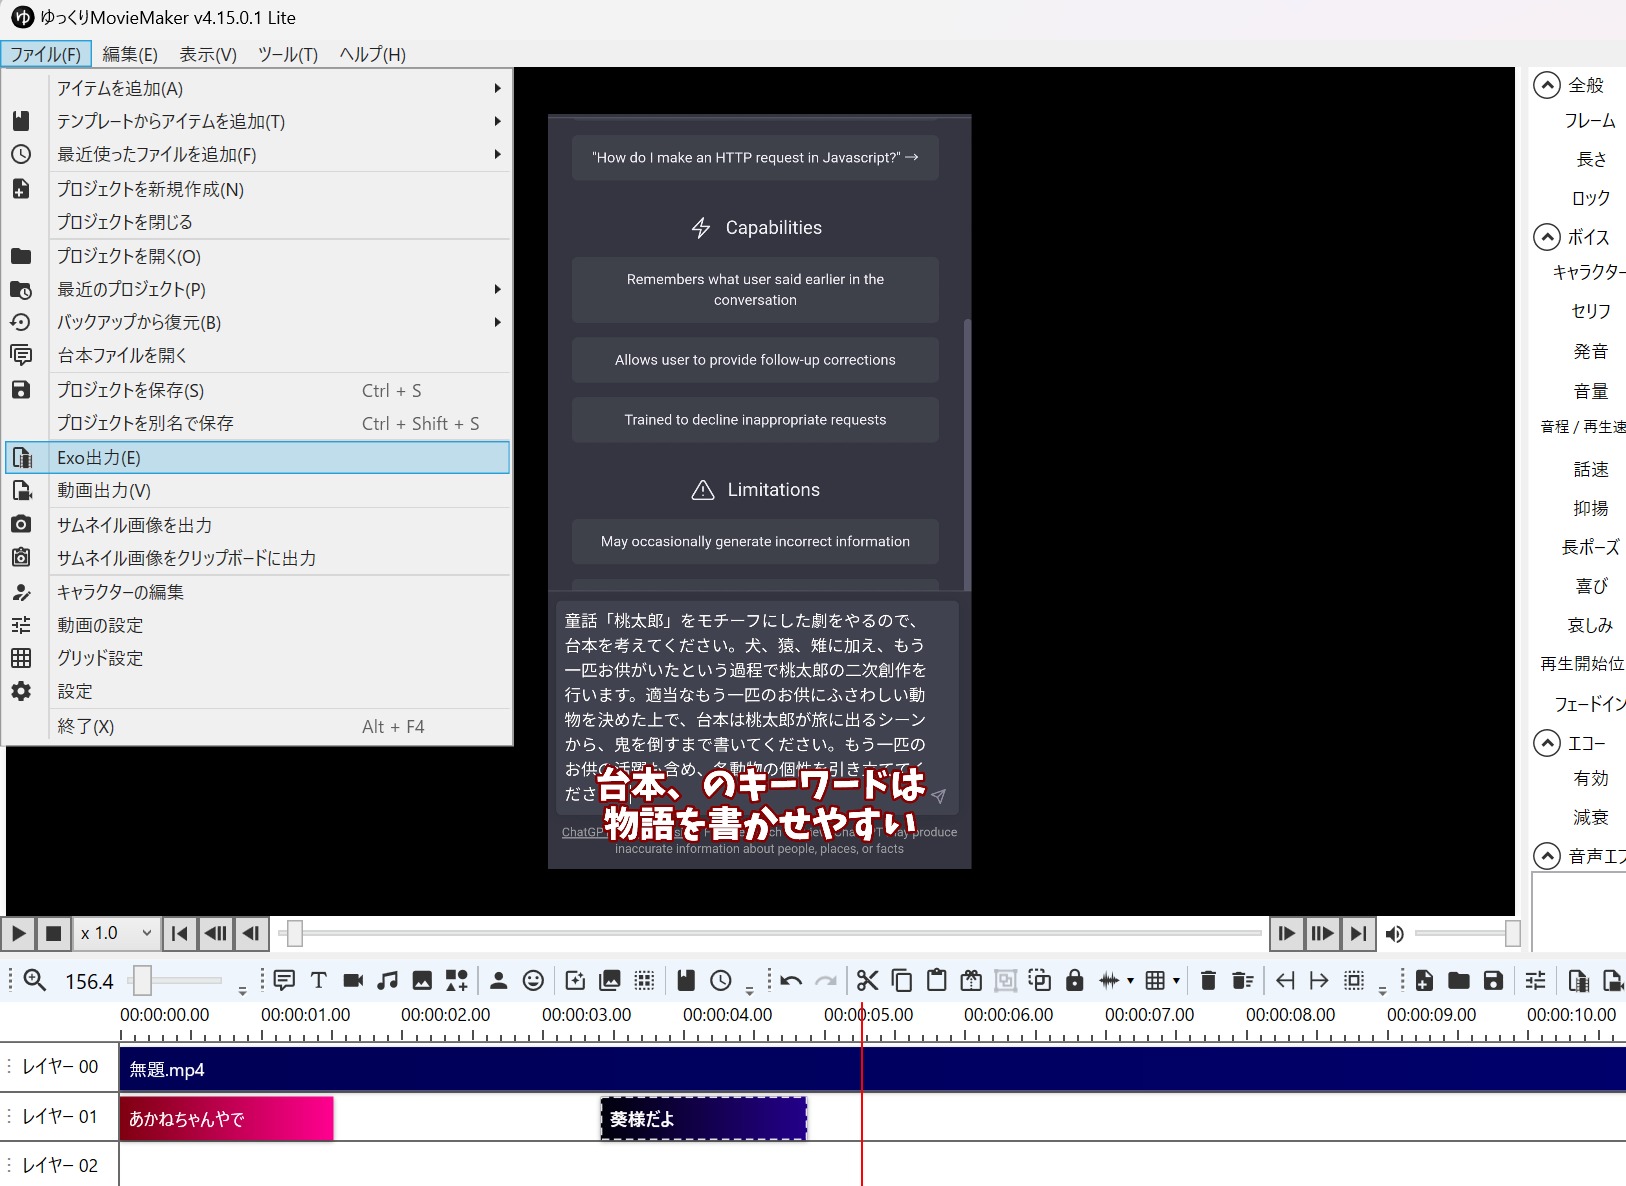Add a music item with the note icon

[387, 981]
